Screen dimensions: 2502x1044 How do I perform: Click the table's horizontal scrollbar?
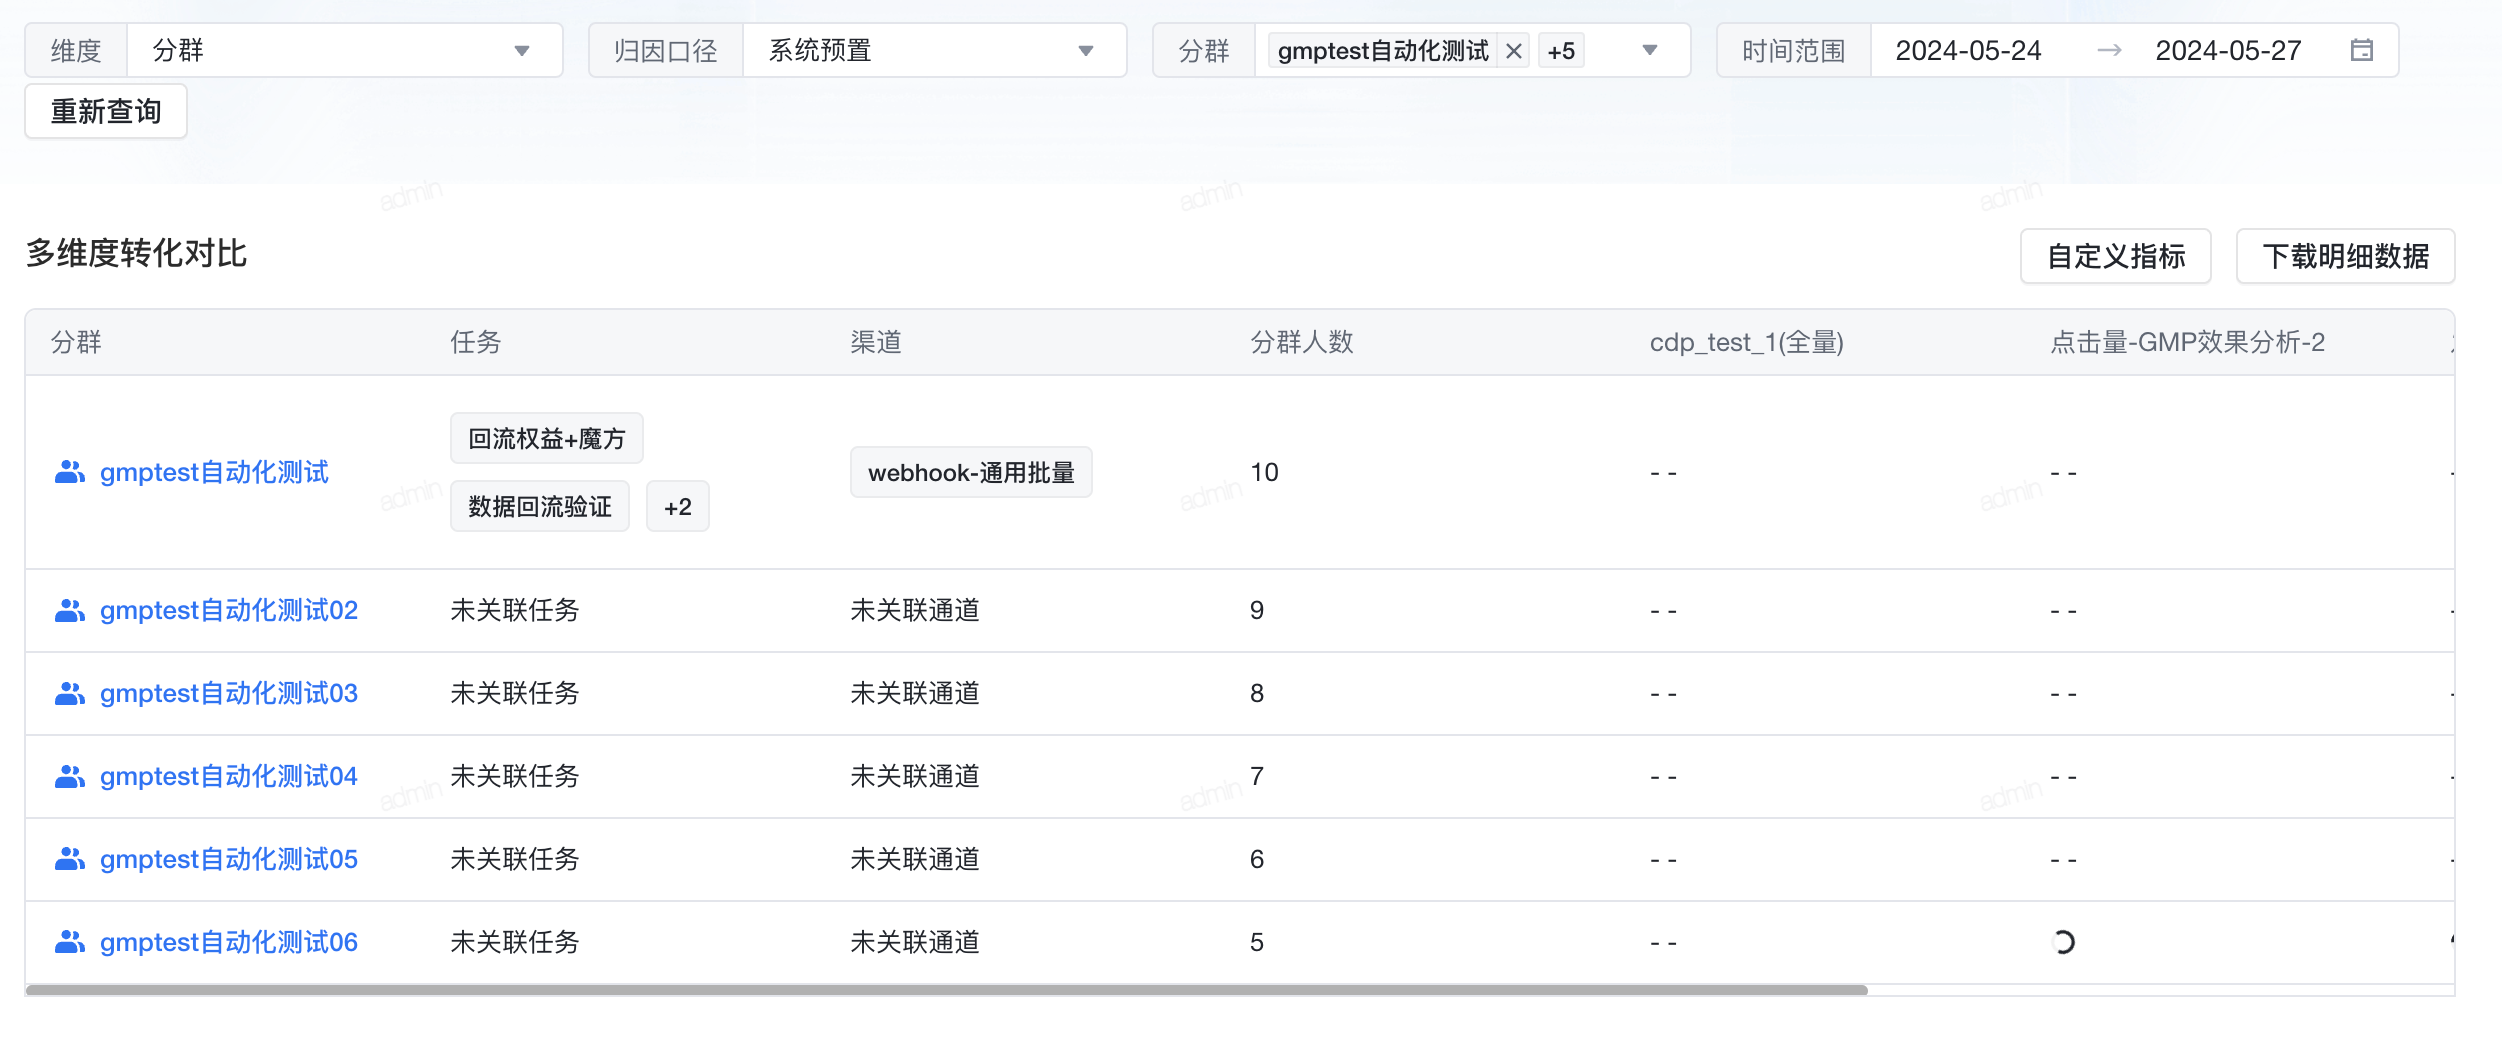click(x=946, y=990)
